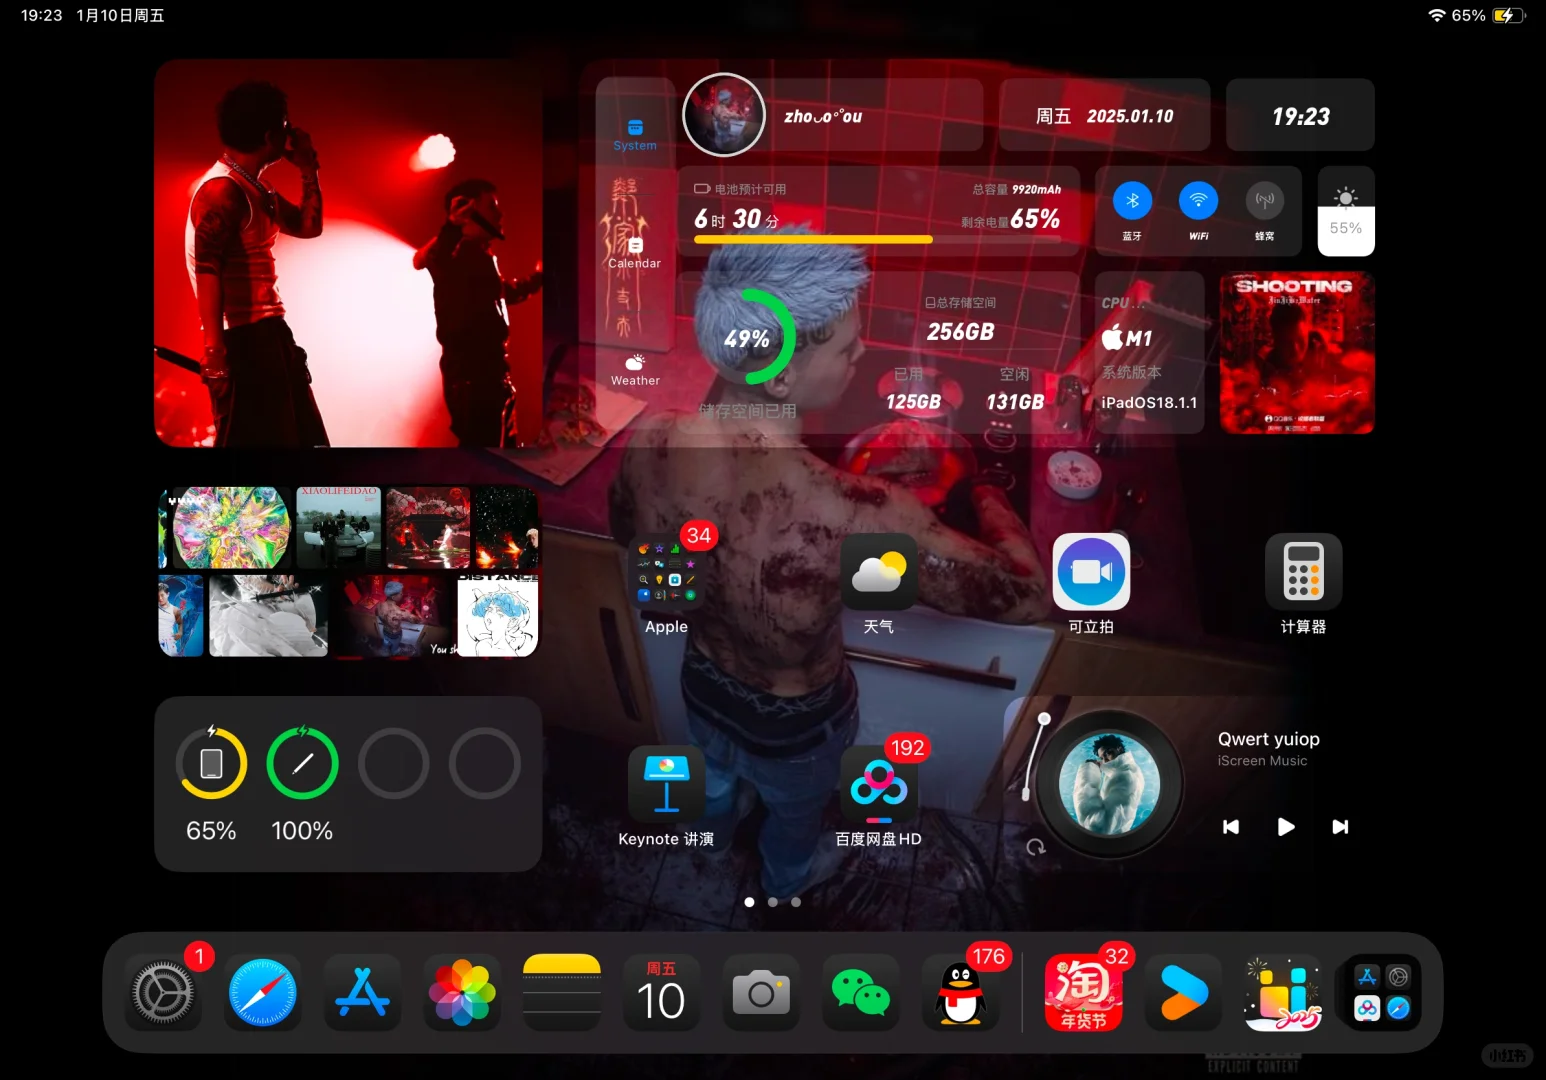
Task: Open the psychedelic rainbow album thumbnail
Action: click(232, 527)
